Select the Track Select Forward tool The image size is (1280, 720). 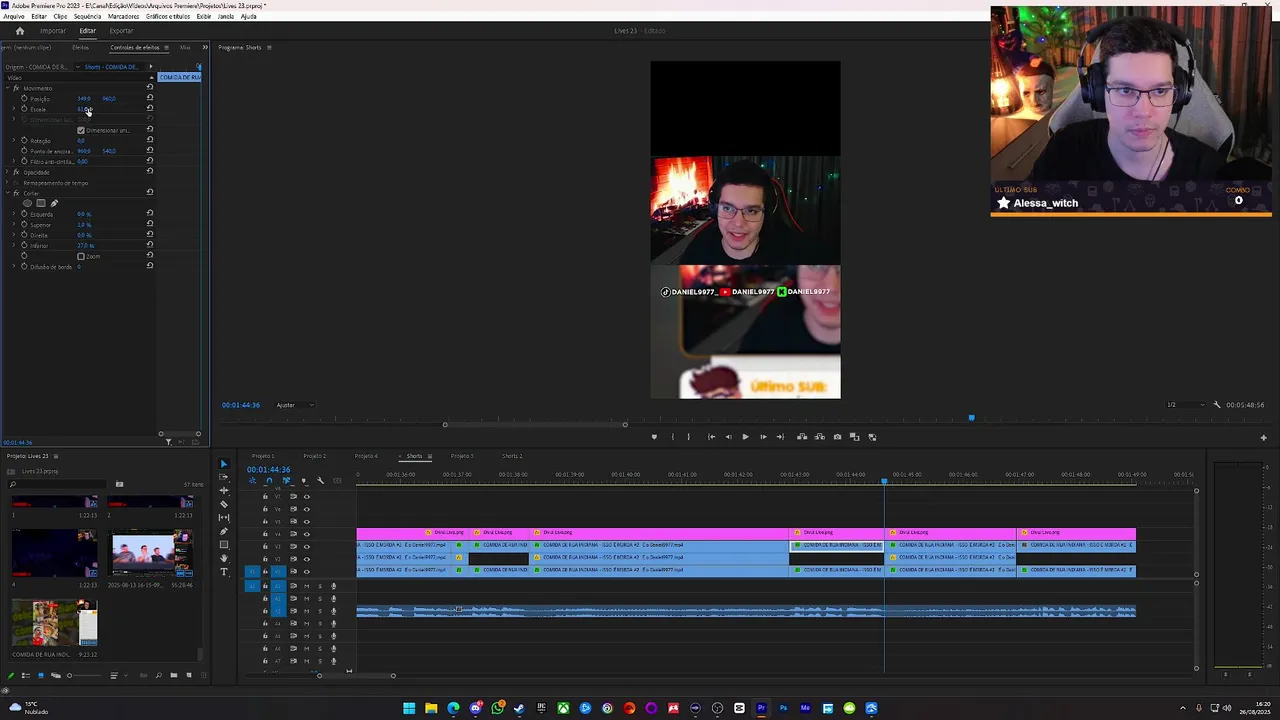pos(224,477)
